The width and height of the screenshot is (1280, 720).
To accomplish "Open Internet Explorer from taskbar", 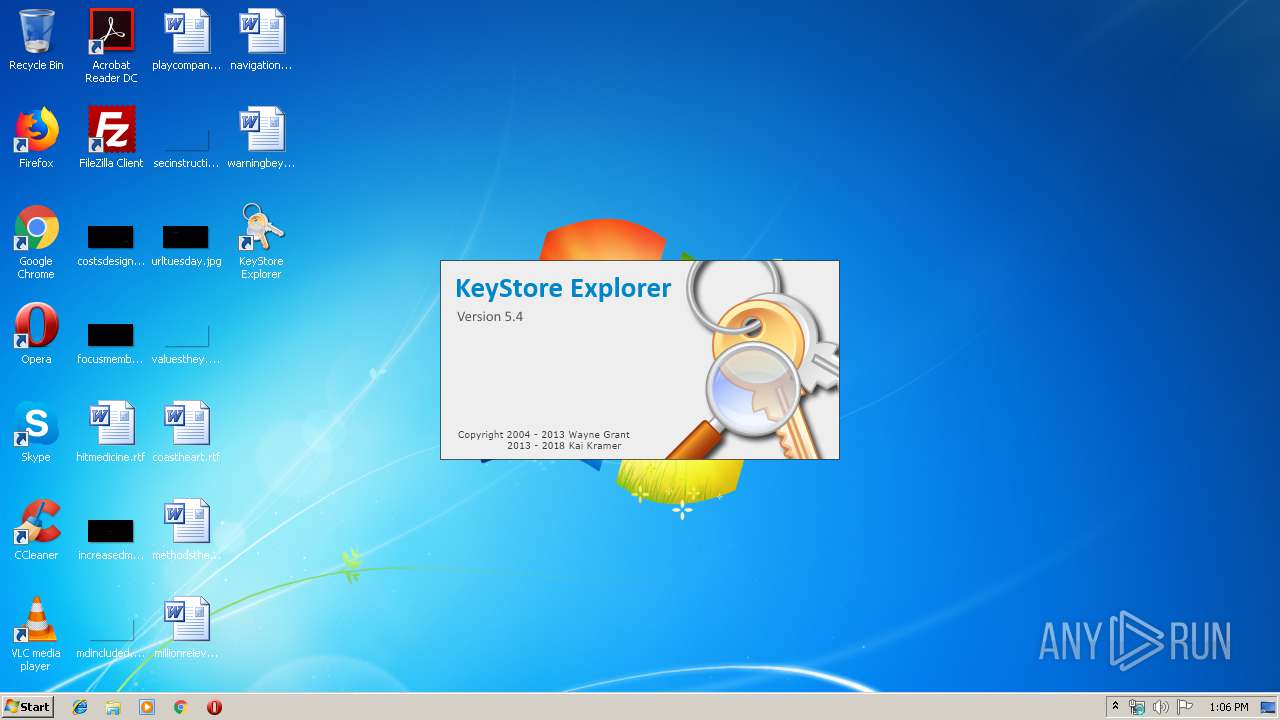I will pyautogui.click(x=80, y=707).
